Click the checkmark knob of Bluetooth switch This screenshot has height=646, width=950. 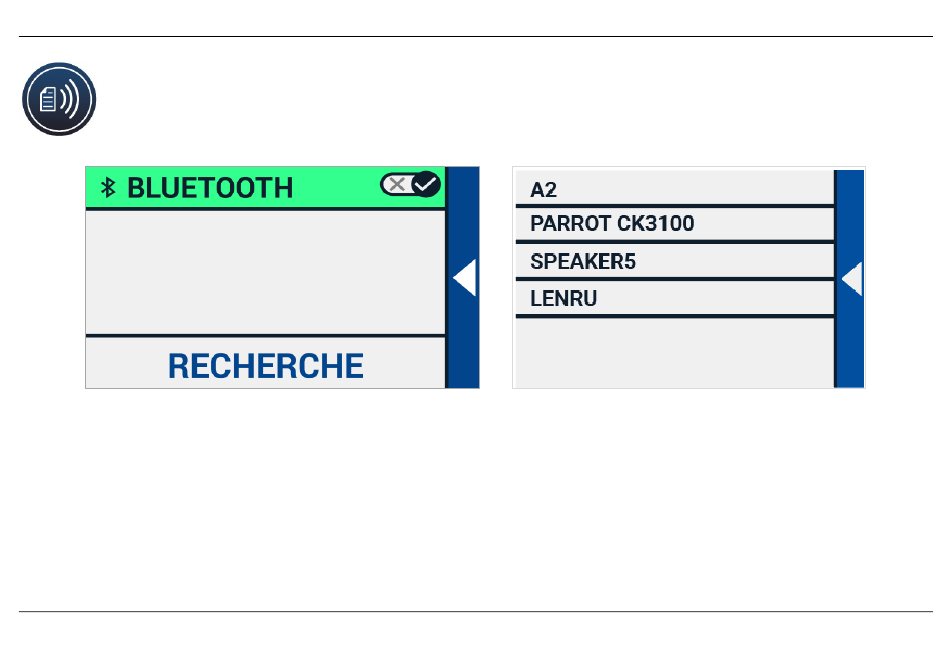[x=426, y=184]
